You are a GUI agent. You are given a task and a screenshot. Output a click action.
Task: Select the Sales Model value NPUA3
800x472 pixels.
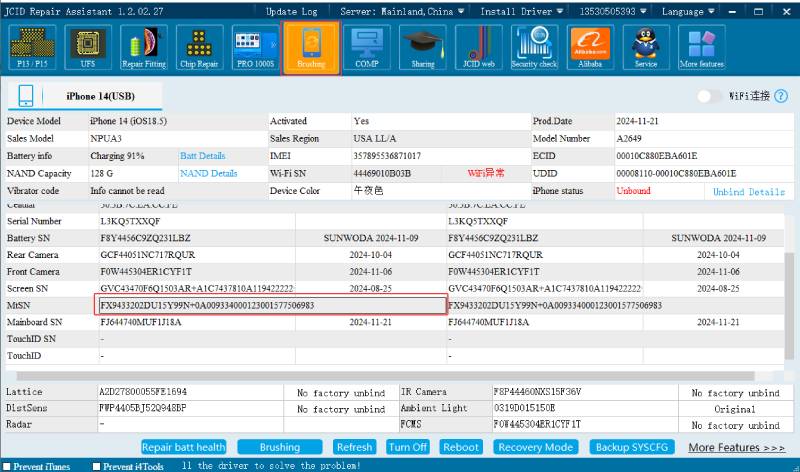tap(106, 139)
